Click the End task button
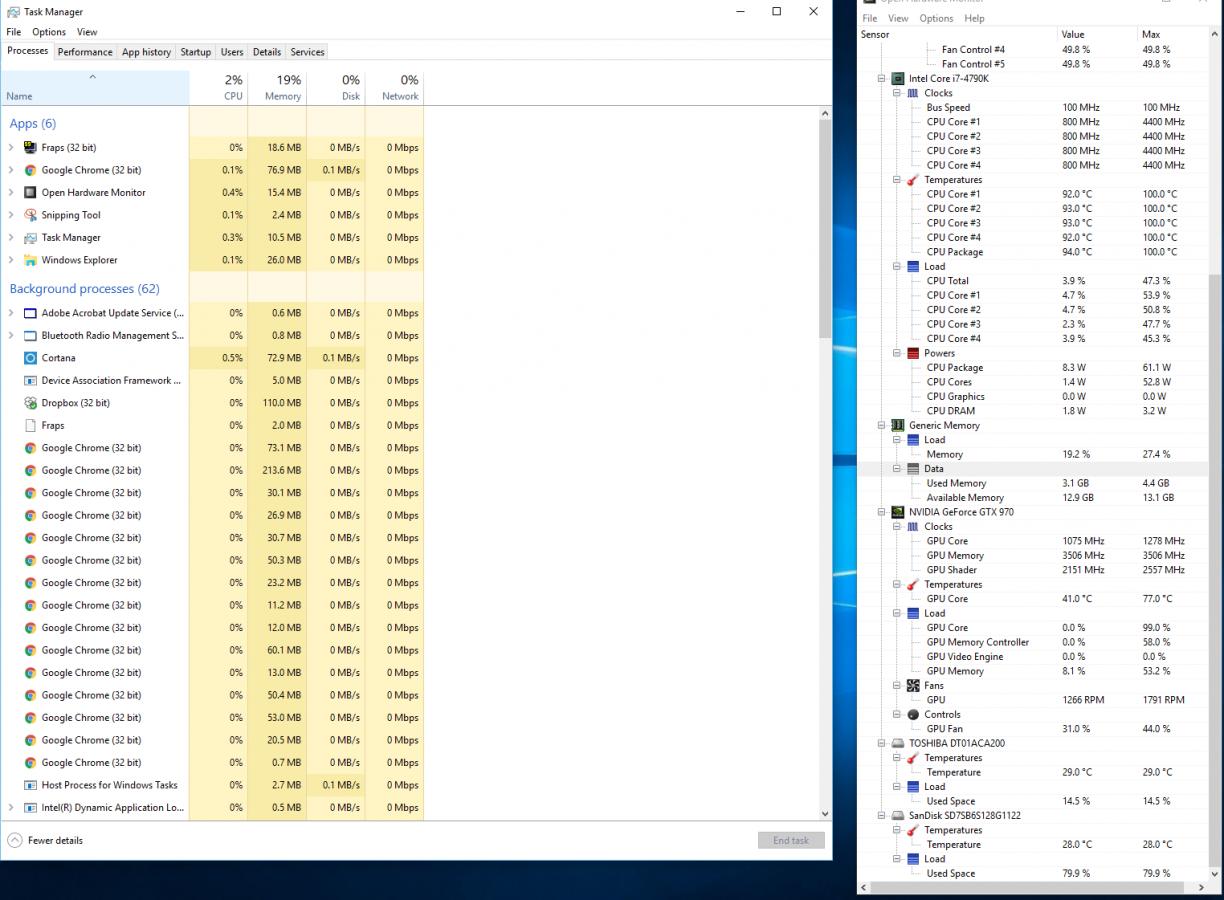This screenshot has height=900, width=1224. [x=790, y=840]
